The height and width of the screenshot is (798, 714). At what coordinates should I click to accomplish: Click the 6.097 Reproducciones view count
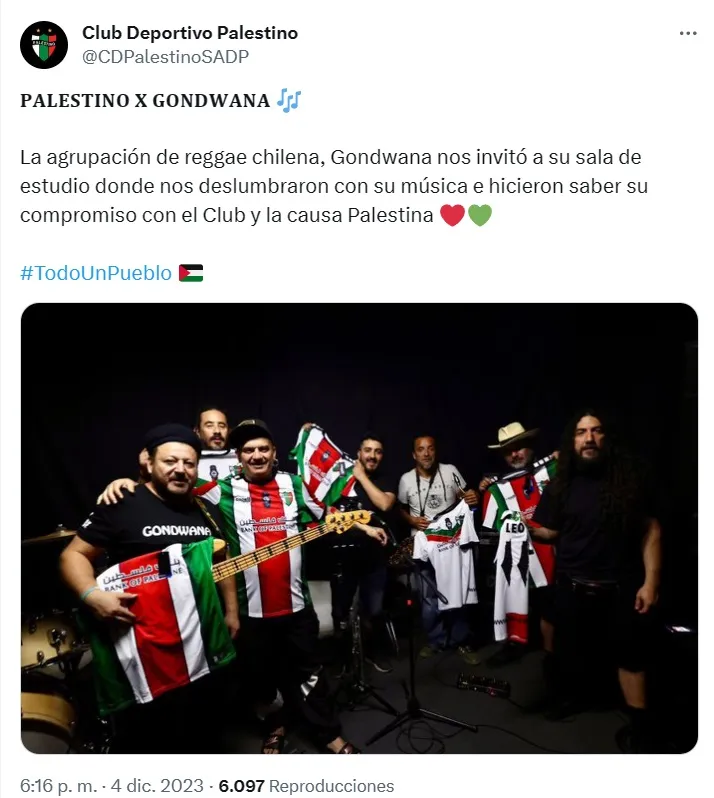[306, 785]
